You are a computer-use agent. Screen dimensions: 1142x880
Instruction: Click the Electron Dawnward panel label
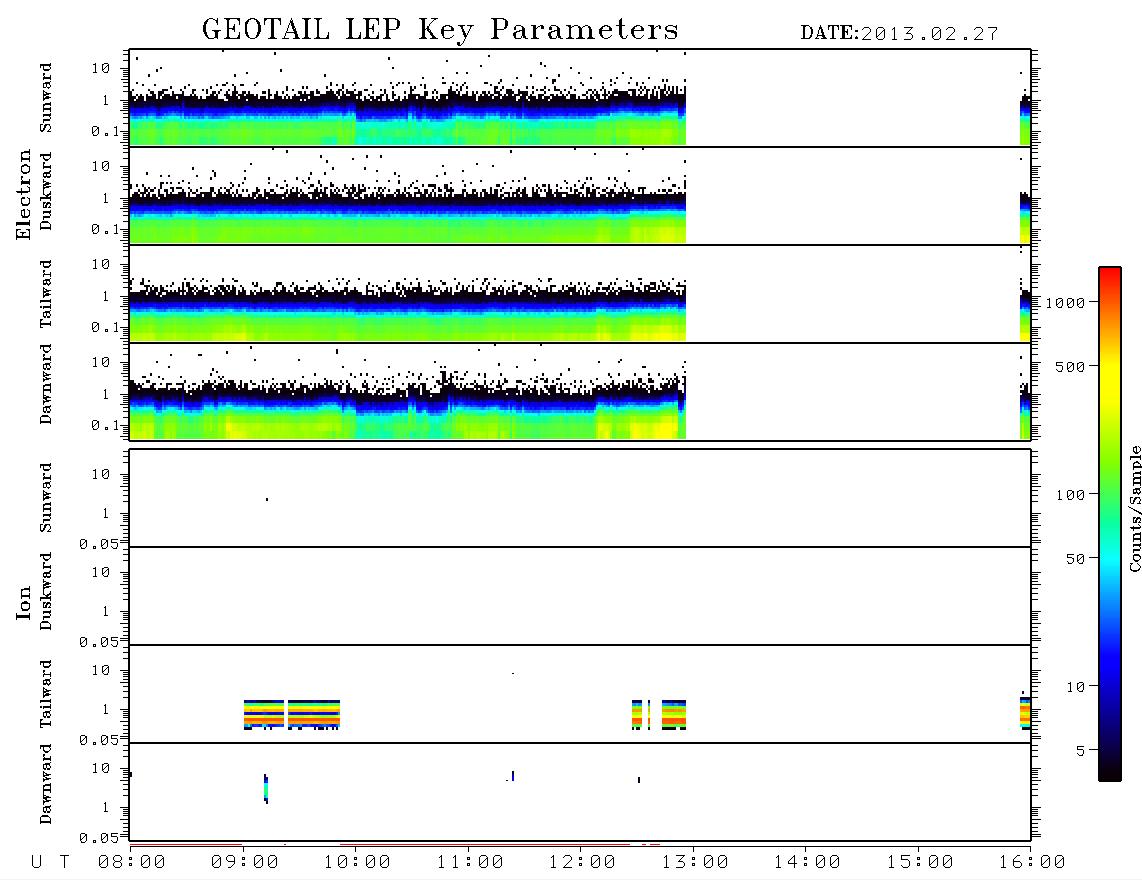tap(46, 385)
